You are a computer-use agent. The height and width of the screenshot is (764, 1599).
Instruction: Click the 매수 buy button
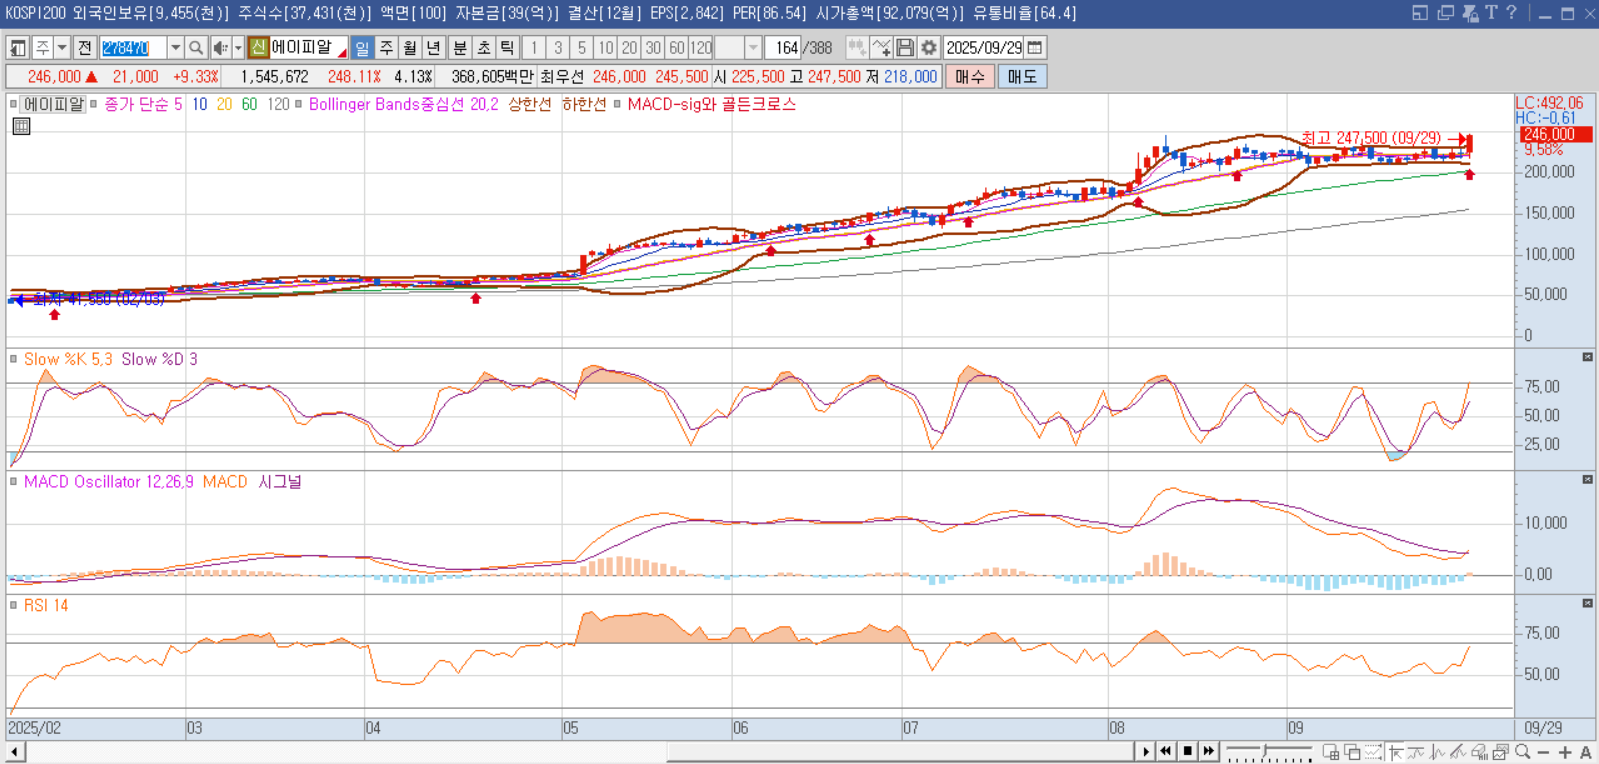[969, 77]
